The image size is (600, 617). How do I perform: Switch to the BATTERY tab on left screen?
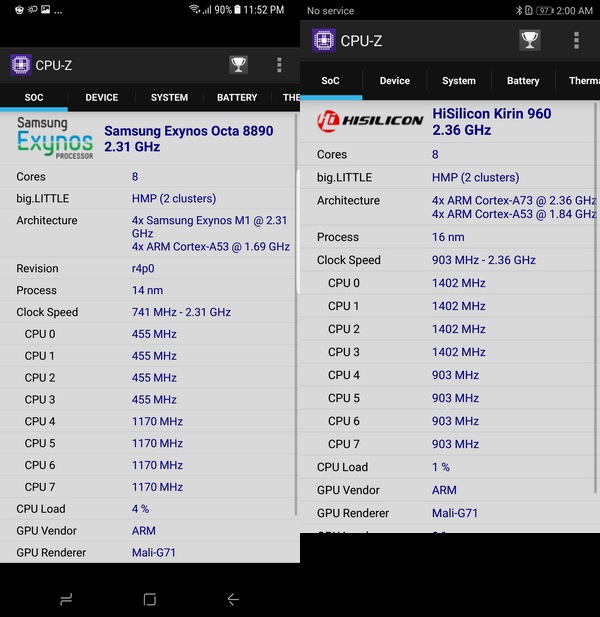point(237,97)
